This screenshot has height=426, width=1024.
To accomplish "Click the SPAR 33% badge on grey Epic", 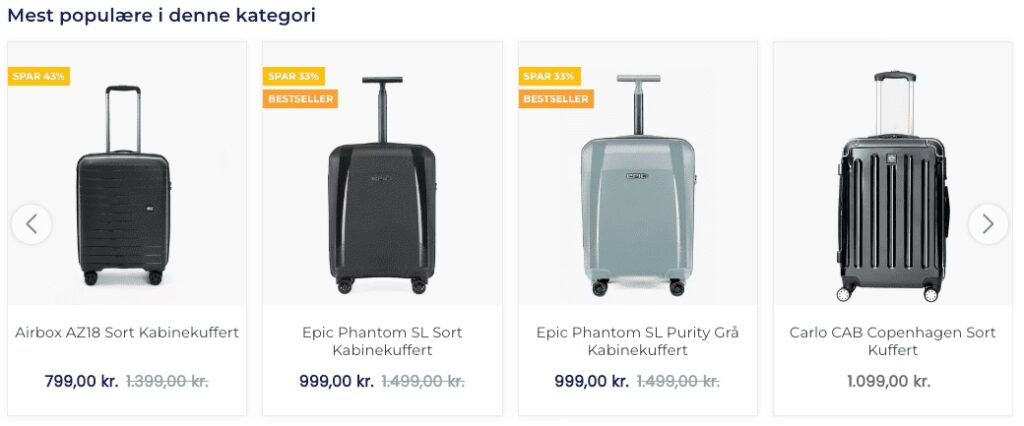I will click(x=549, y=76).
